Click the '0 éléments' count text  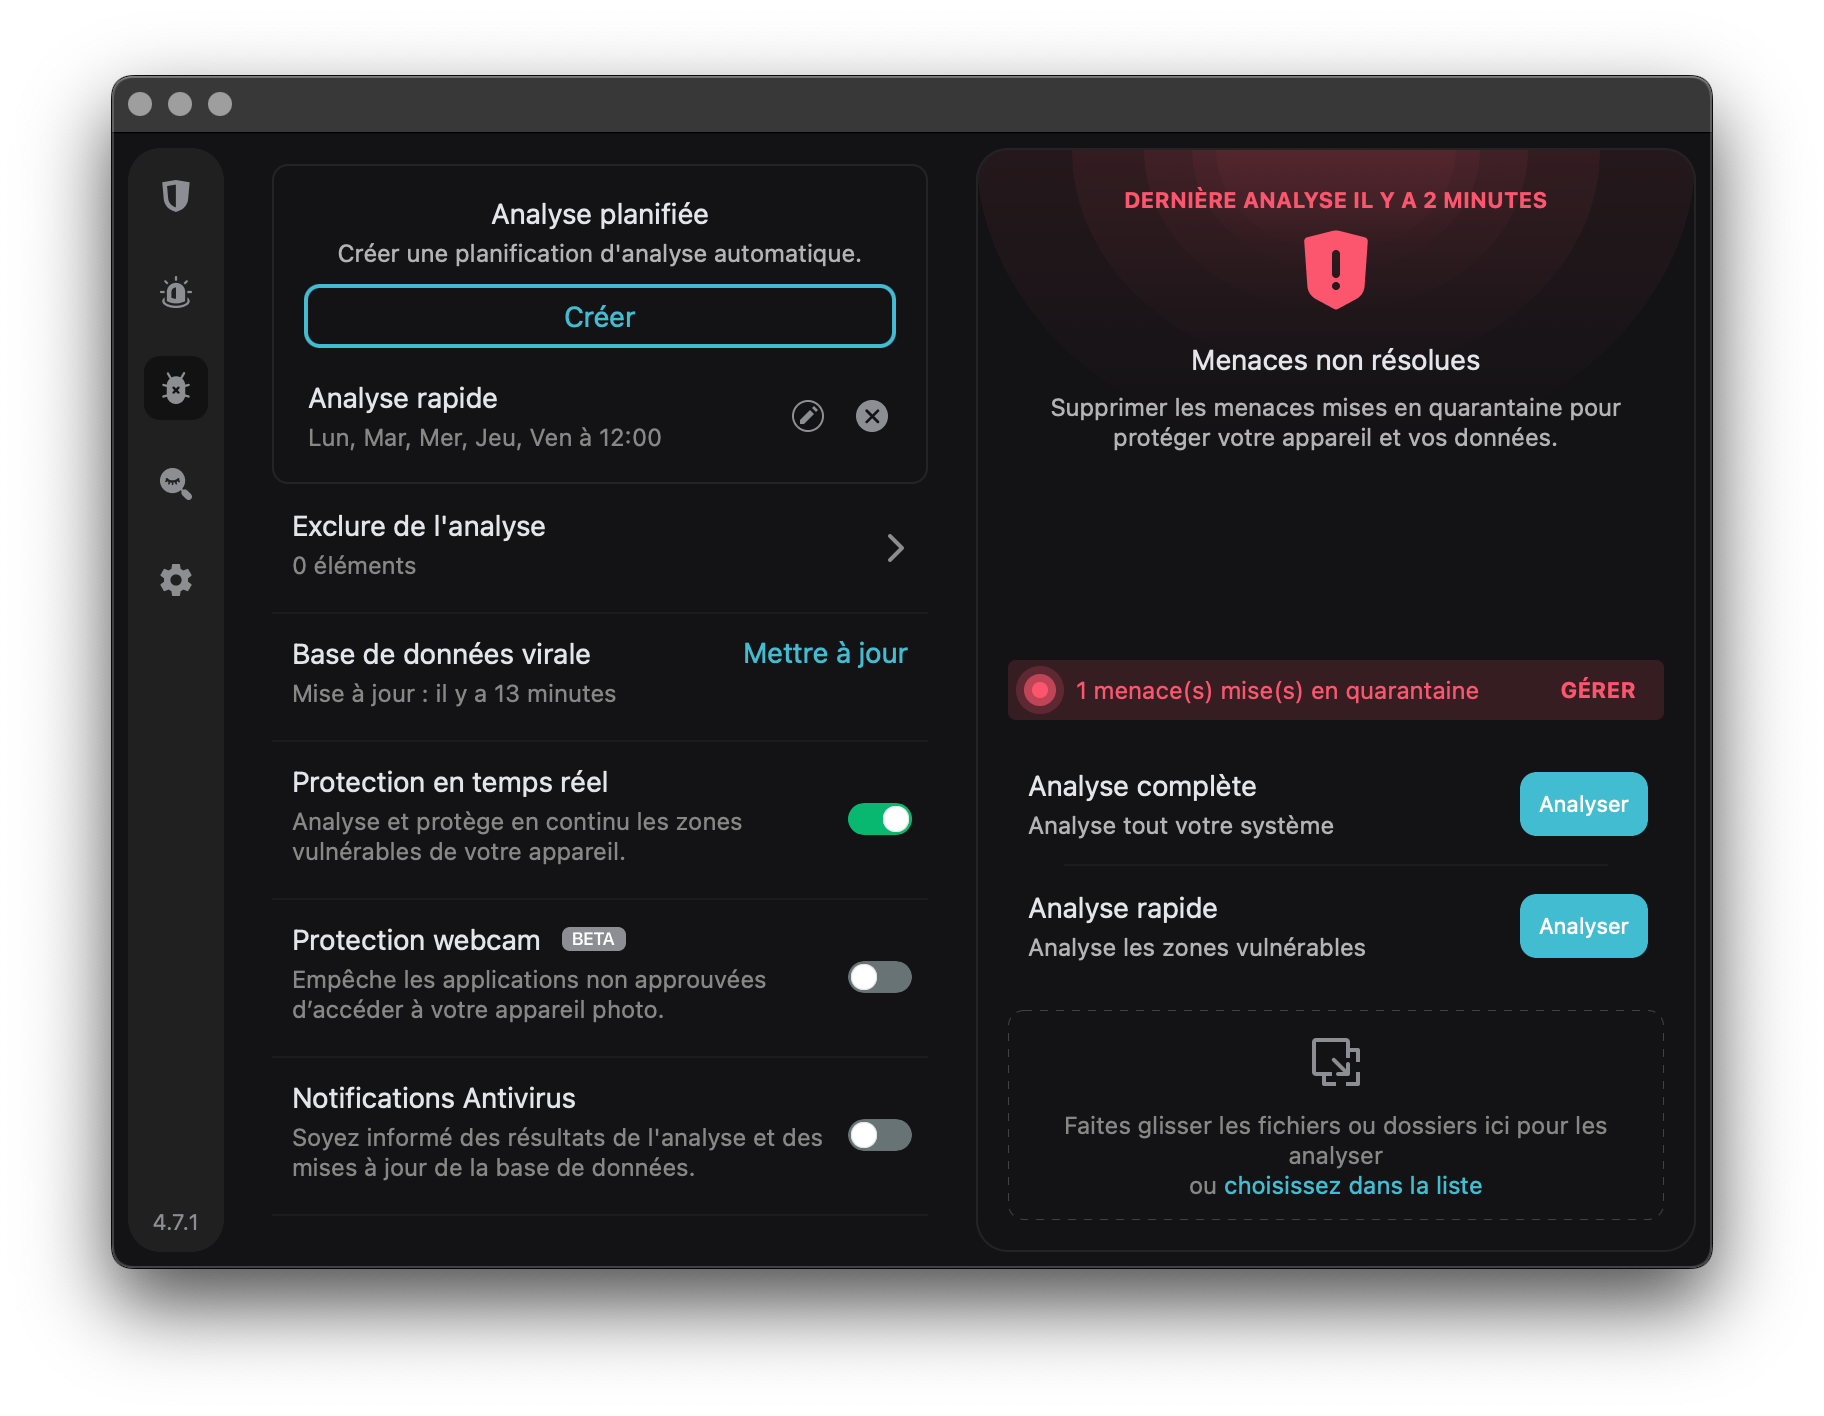[354, 566]
